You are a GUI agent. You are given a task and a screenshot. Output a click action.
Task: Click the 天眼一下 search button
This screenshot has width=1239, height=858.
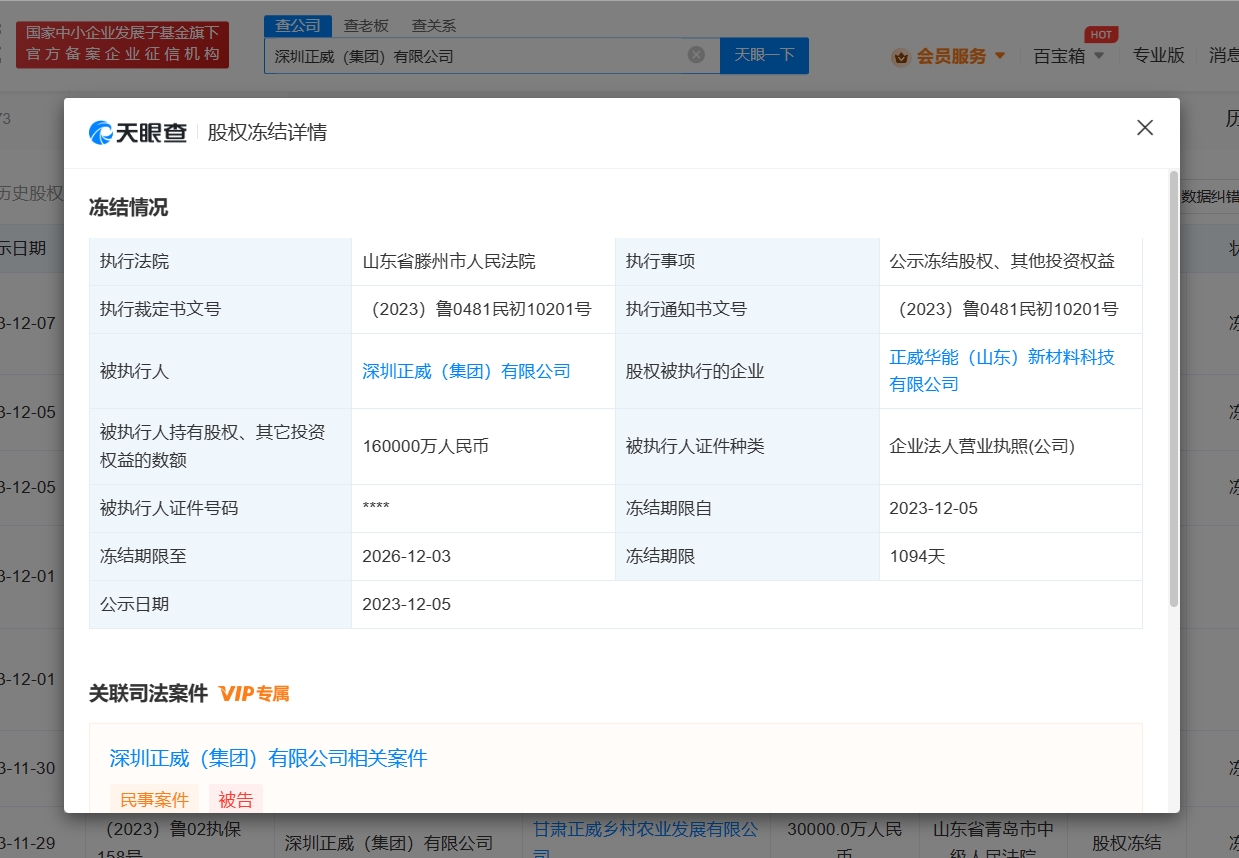(x=764, y=55)
